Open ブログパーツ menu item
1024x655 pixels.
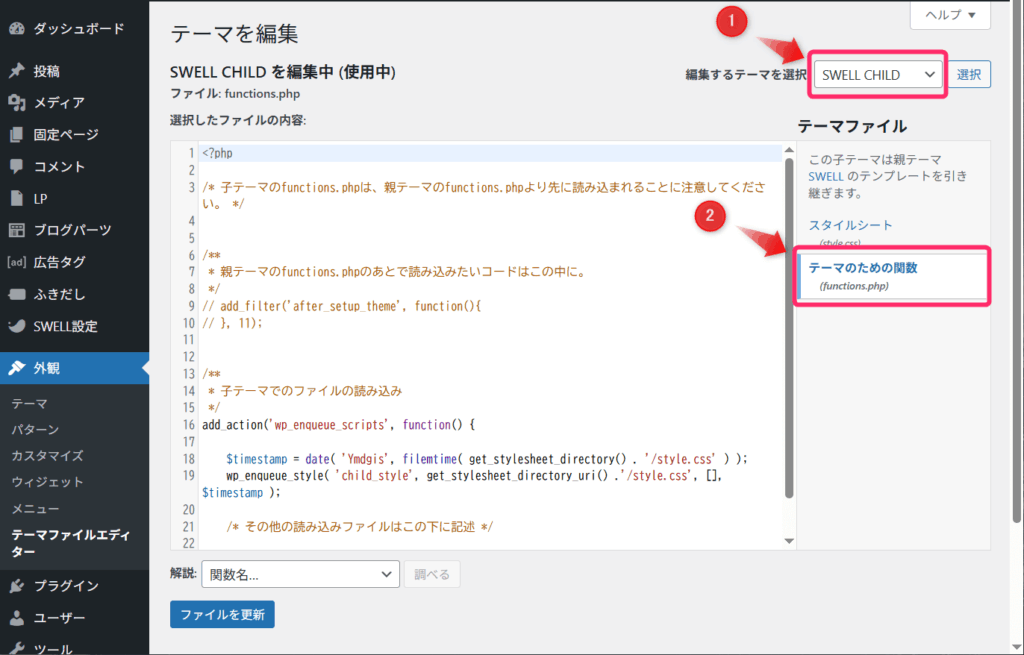tap(74, 230)
